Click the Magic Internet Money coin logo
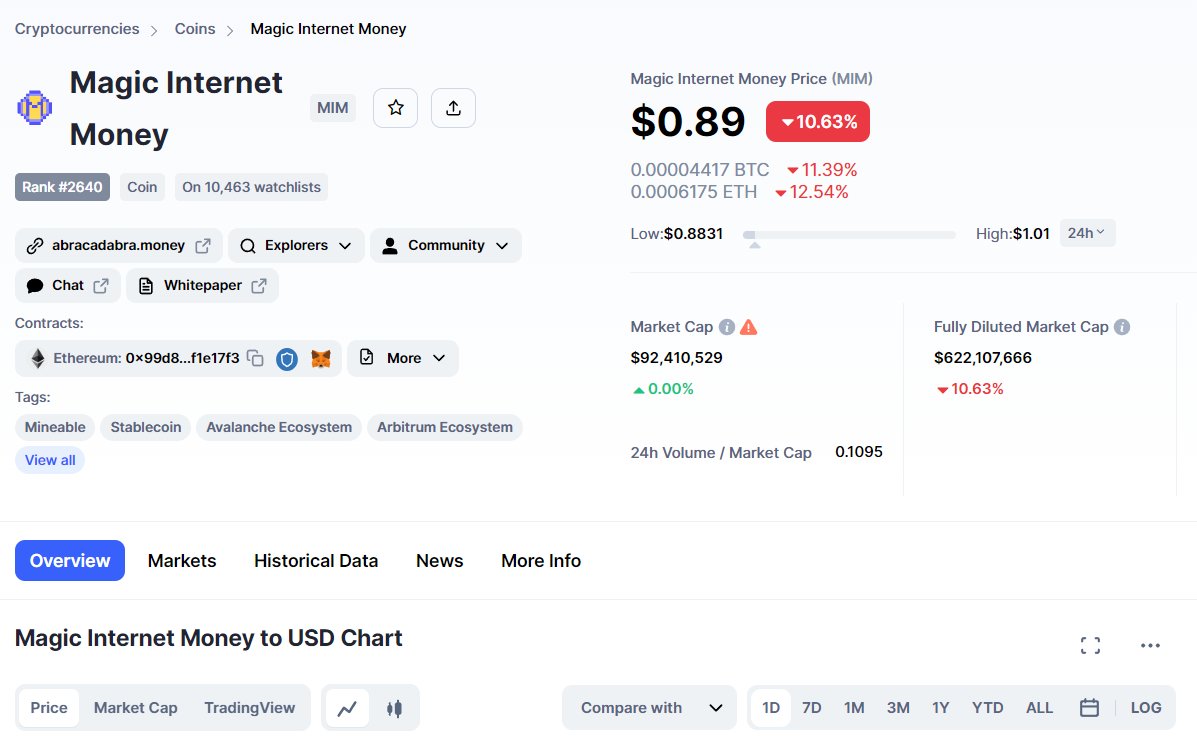1197x745 pixels. click(34, 108)
